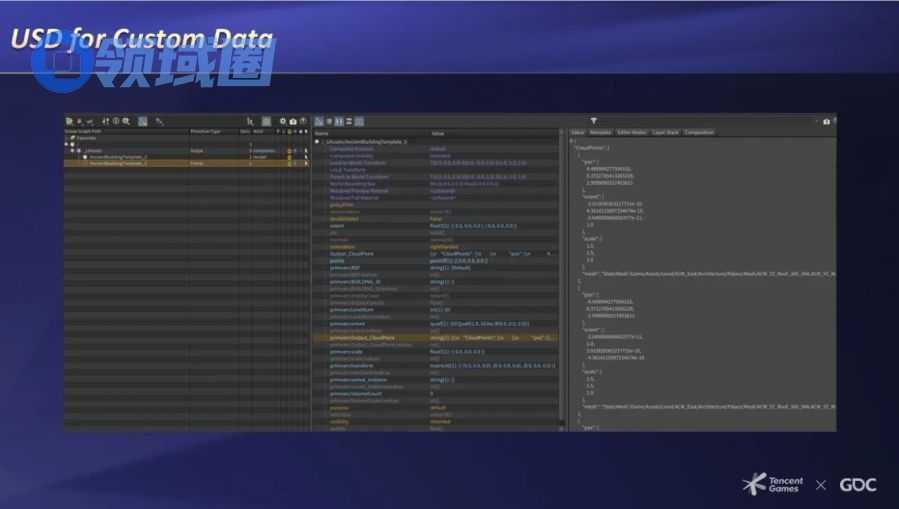Toggle the yellow draw mode icon on the UAssets row
Screen dimensions: 899x509
[290, 150]
